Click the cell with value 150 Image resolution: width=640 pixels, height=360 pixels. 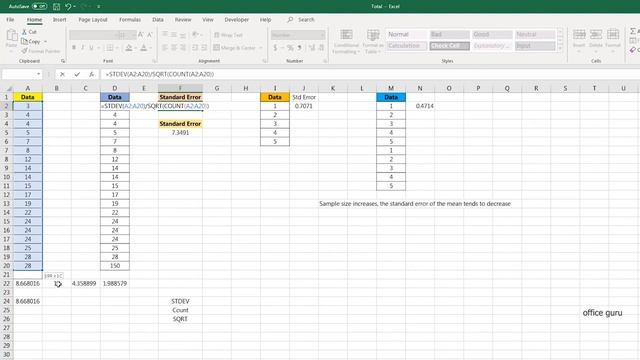pyautogui.click(x=115, y=266)
